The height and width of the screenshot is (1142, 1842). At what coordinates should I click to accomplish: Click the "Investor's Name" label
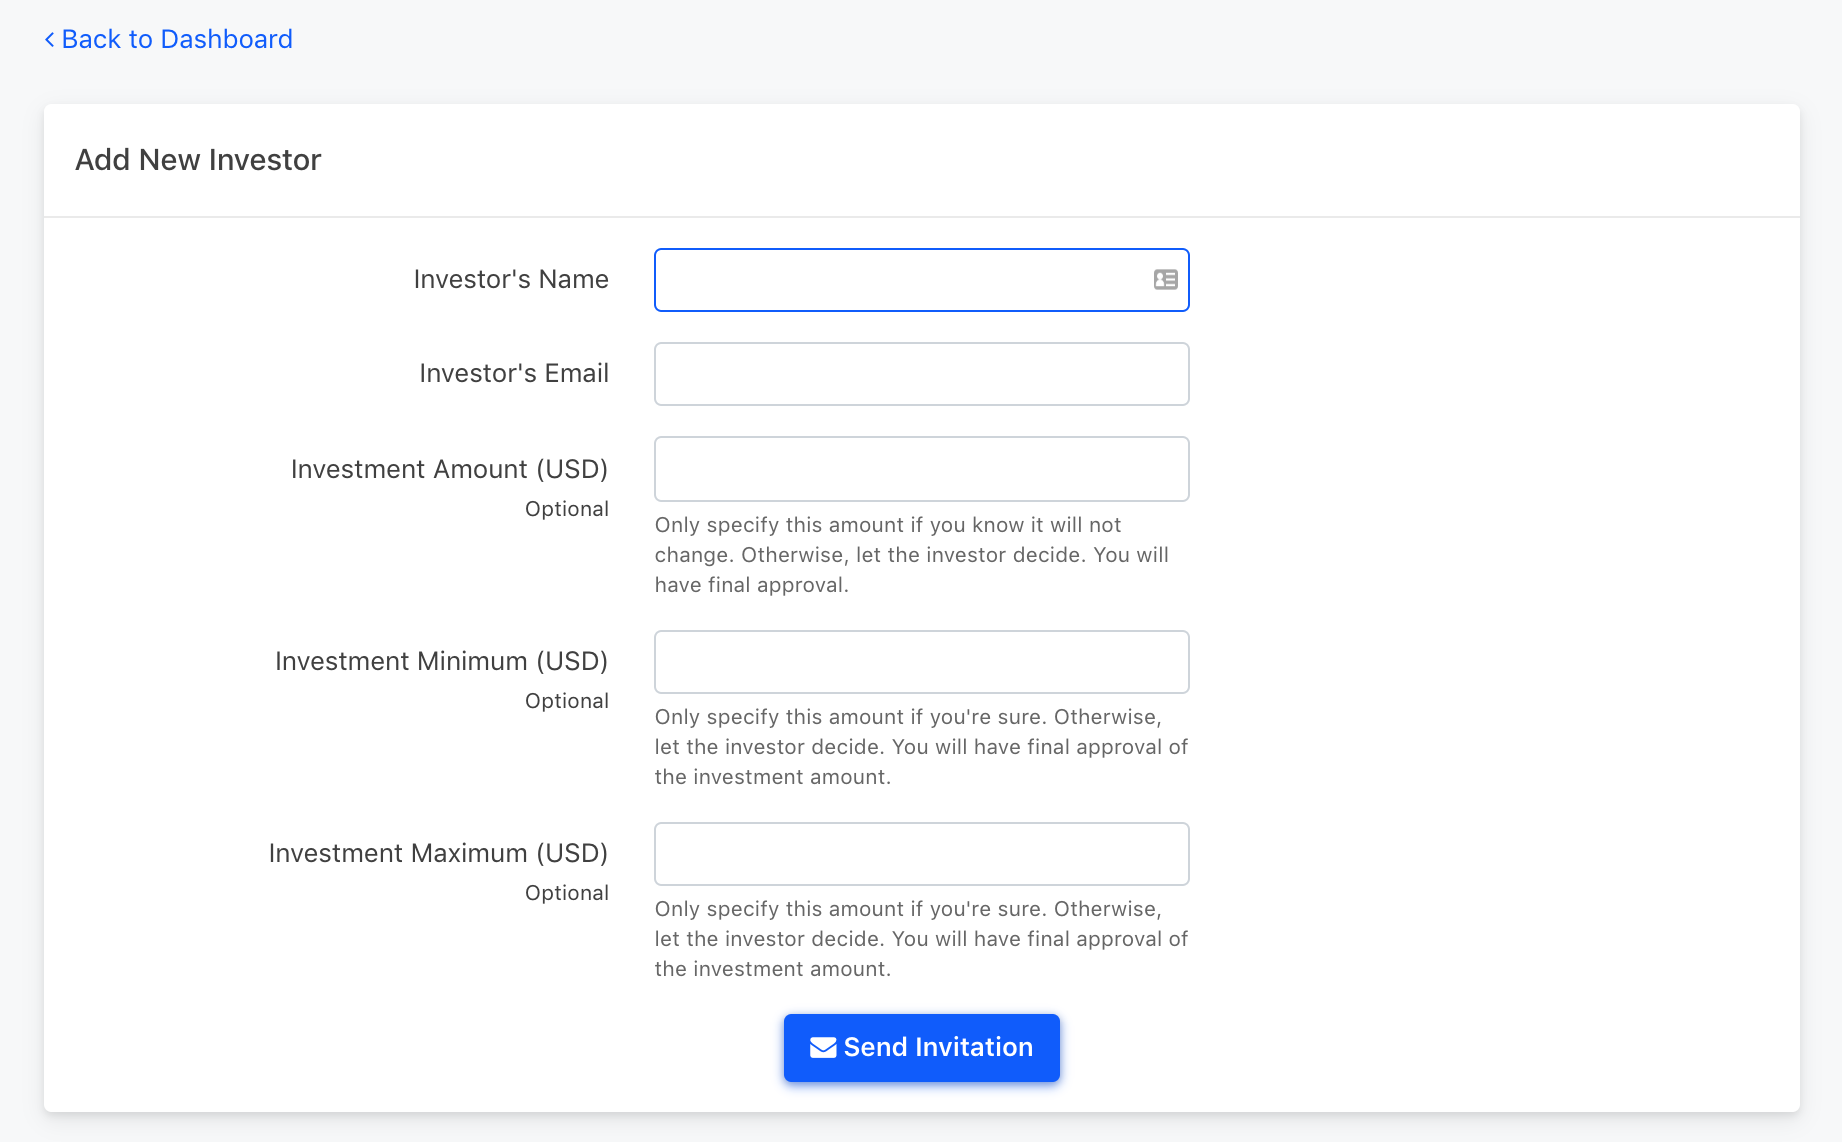(x=511, y=279)
